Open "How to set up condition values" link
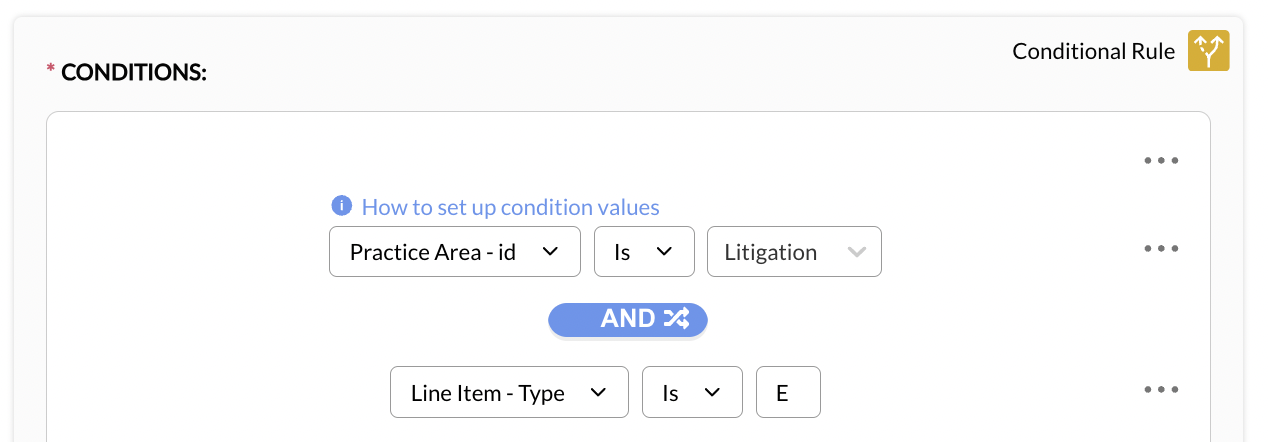The width and height of the screenshot is (1268, 442). pyautogui.click(x=510, y=207)
